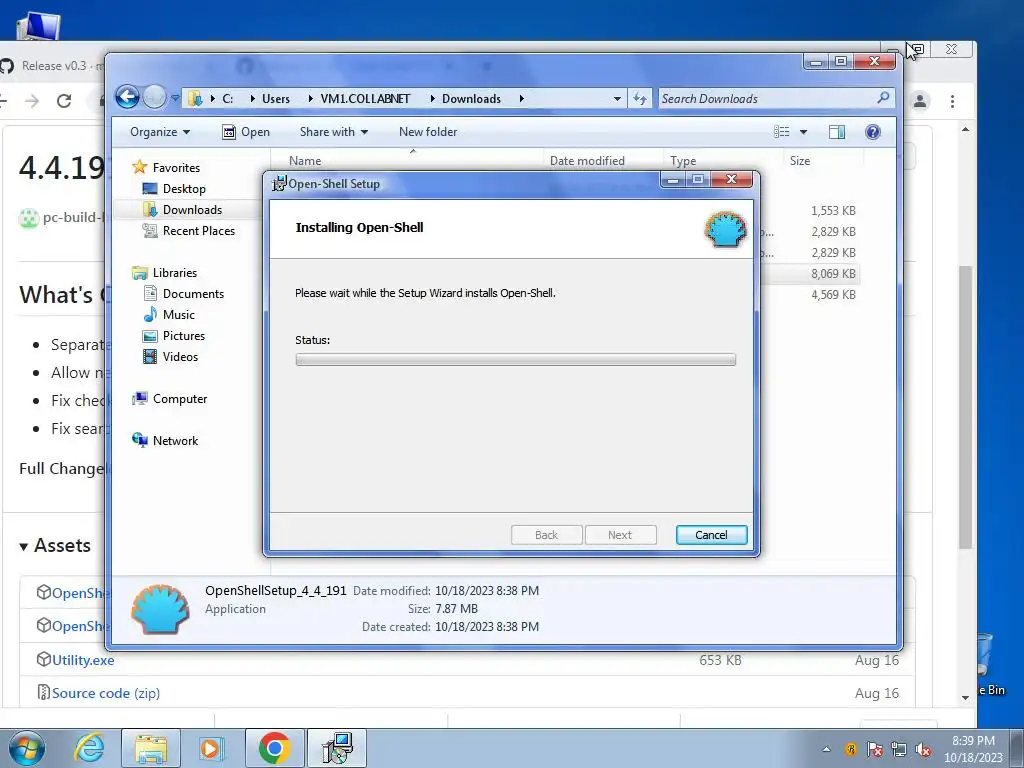Open the Chrome three-dot menu
Viewport: 1024px width, 768px height.
pyautogui.click(x=952, y=101)
